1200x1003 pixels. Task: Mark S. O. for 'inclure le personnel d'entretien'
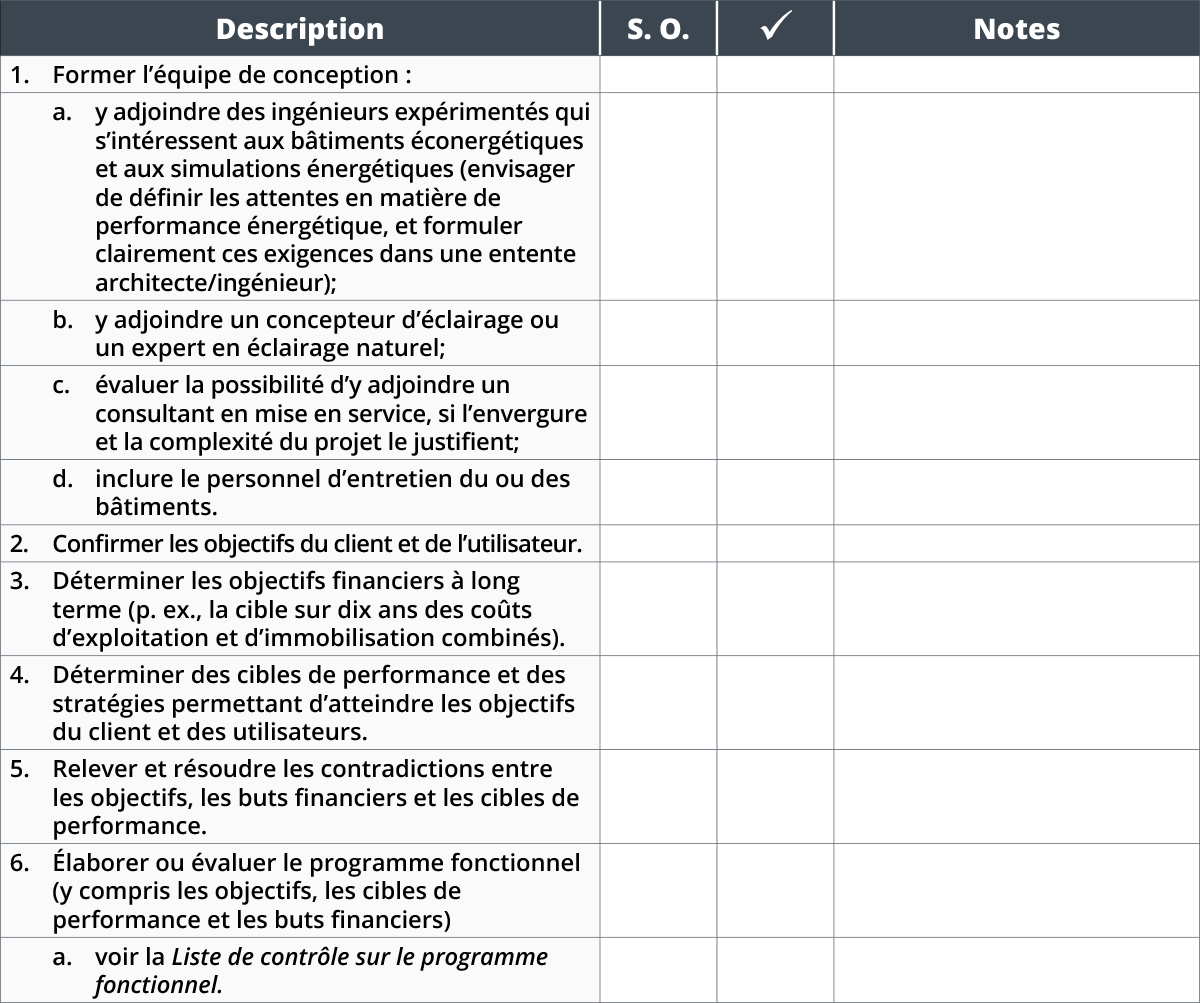pyautogui.click(x=658, y=492)
